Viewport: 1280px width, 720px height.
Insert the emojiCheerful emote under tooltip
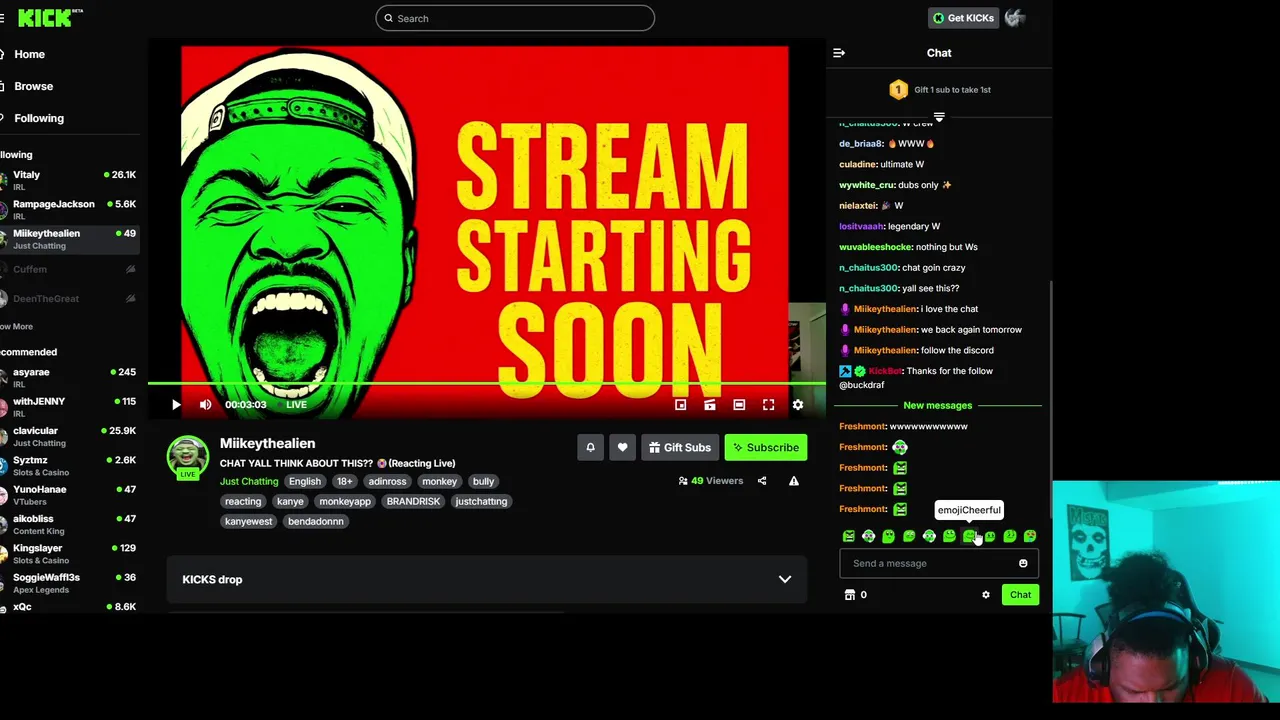pyautogui.click(x=969, y=537)
